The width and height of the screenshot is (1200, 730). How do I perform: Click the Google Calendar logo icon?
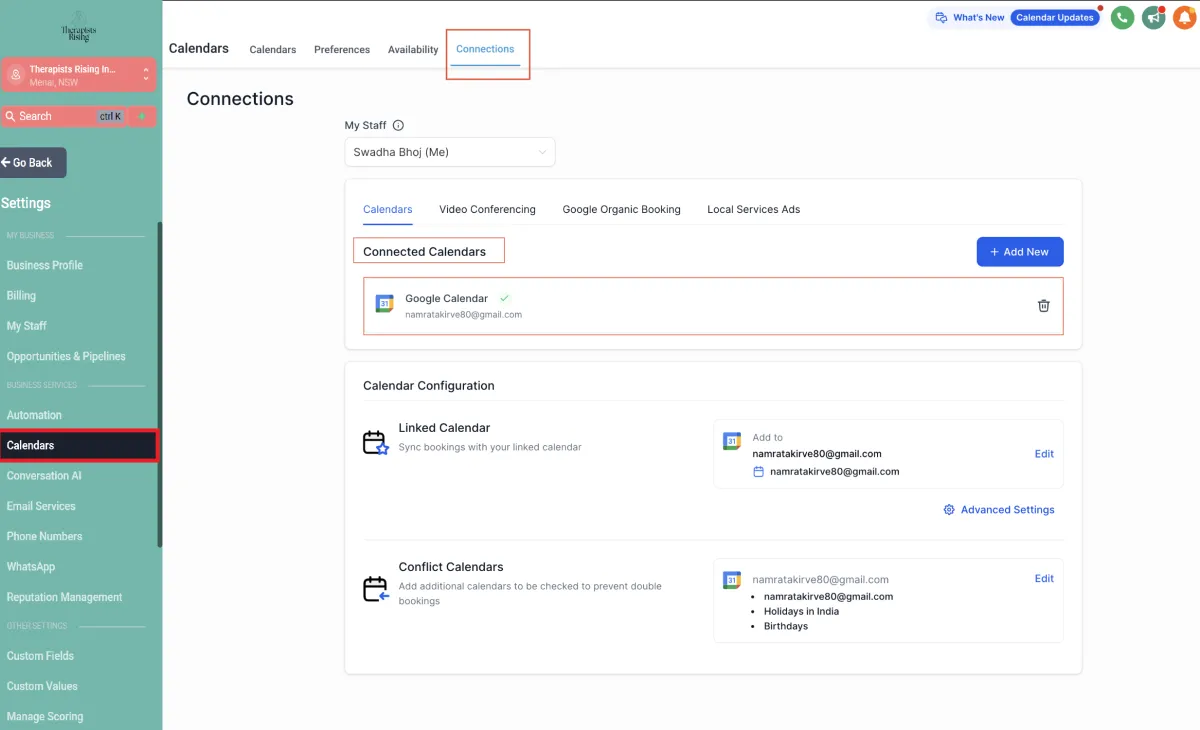click(384, 303)
